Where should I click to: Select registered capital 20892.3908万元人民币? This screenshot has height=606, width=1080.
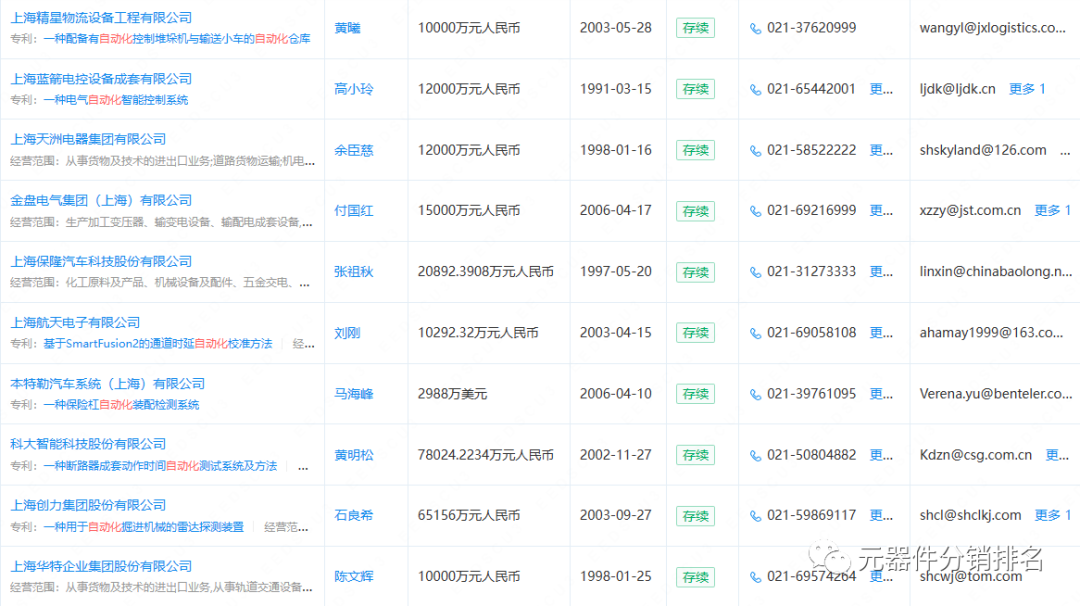(486, 271)
